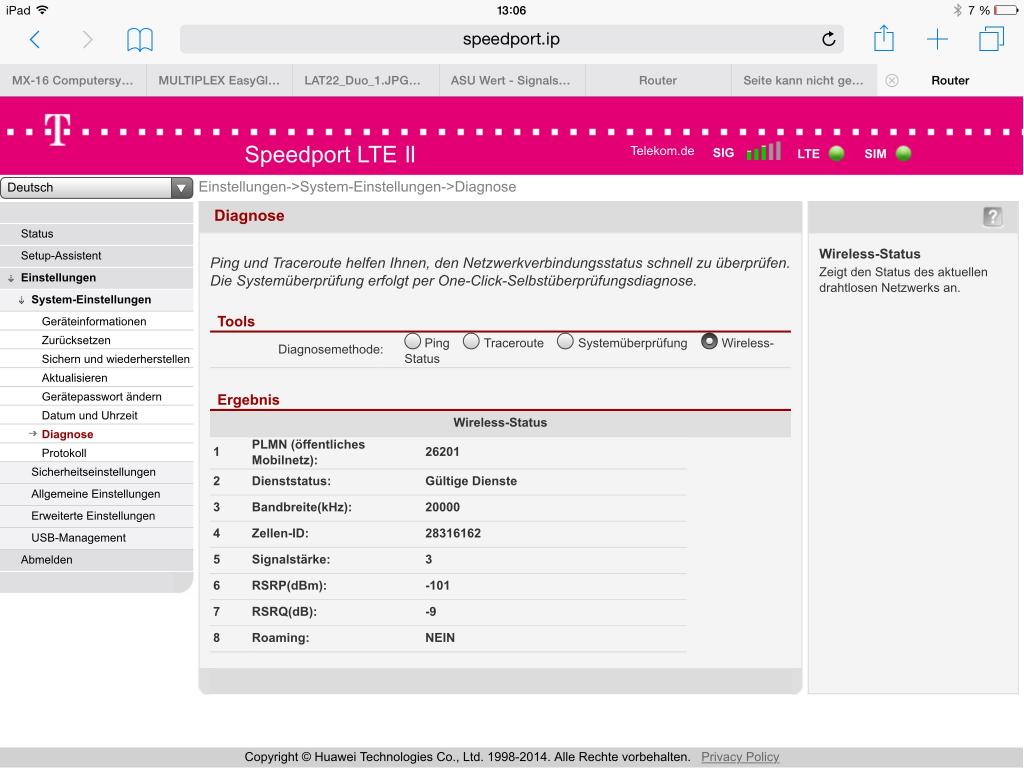
Task: Click the Zellen-ID value 28316162
Action: [x=453, y=534]
